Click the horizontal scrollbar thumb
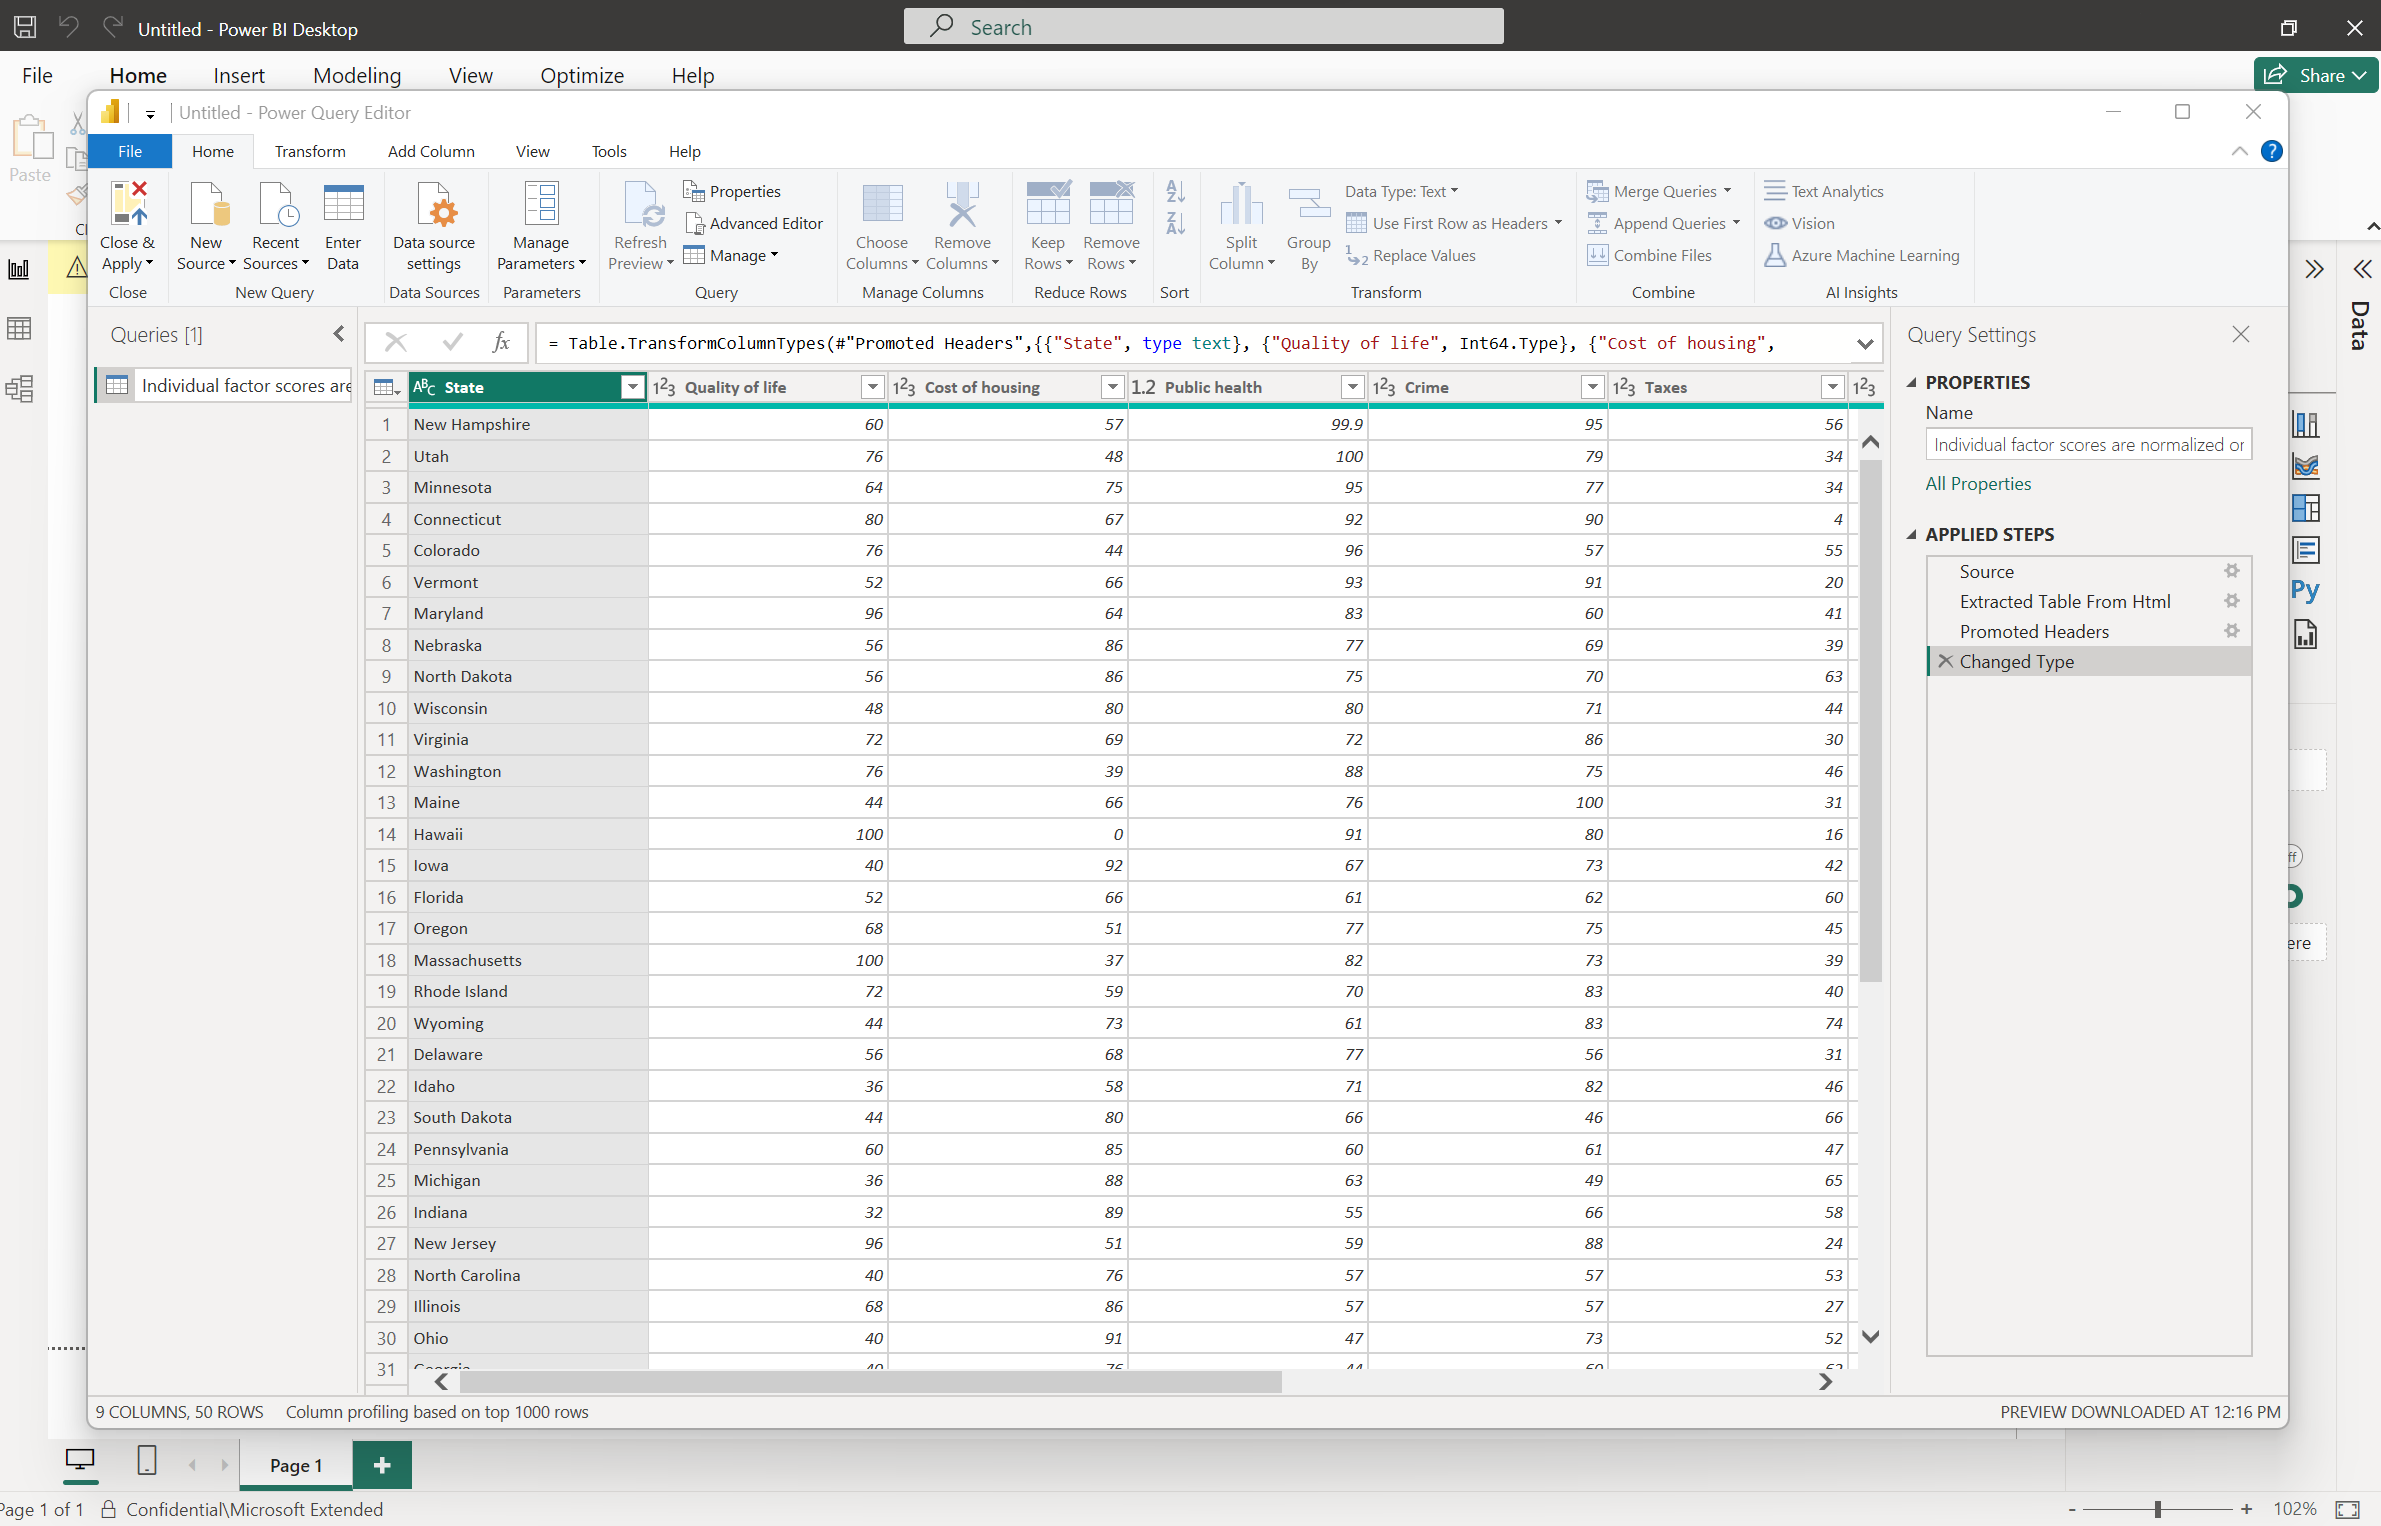The width and height of the screenshot is (2381, 1526). [x=870, y=1381]
